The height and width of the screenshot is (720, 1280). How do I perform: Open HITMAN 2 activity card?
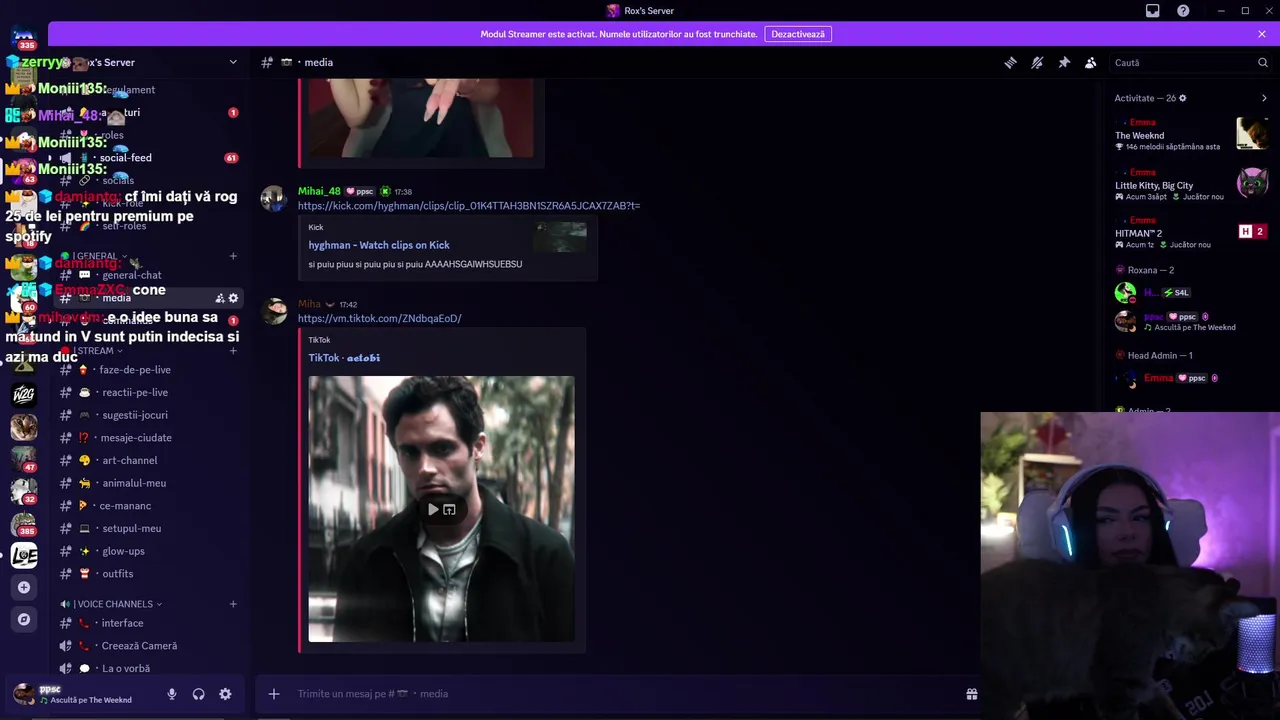point(1192,232)
